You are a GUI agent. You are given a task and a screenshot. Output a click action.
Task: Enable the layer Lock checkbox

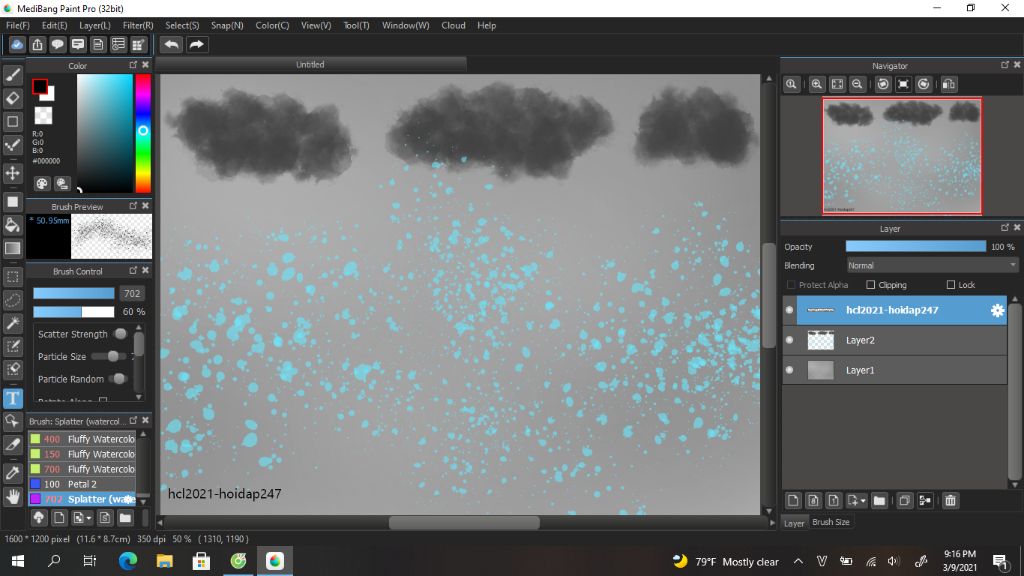tap(951, 285)
